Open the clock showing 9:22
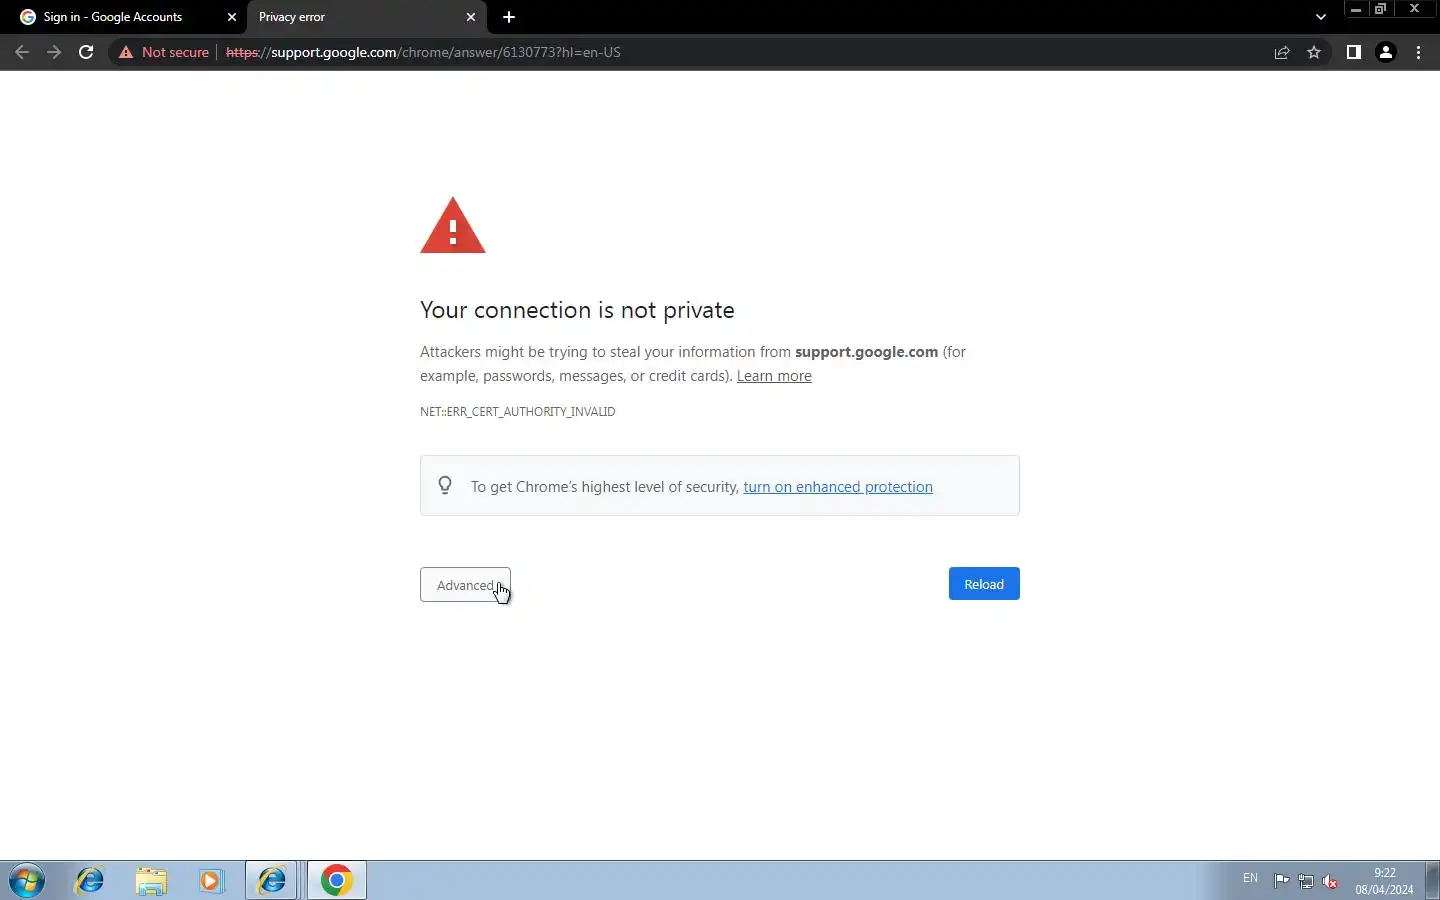The width and height of the screenshot is (1440, 900). tap(1384, 881)
